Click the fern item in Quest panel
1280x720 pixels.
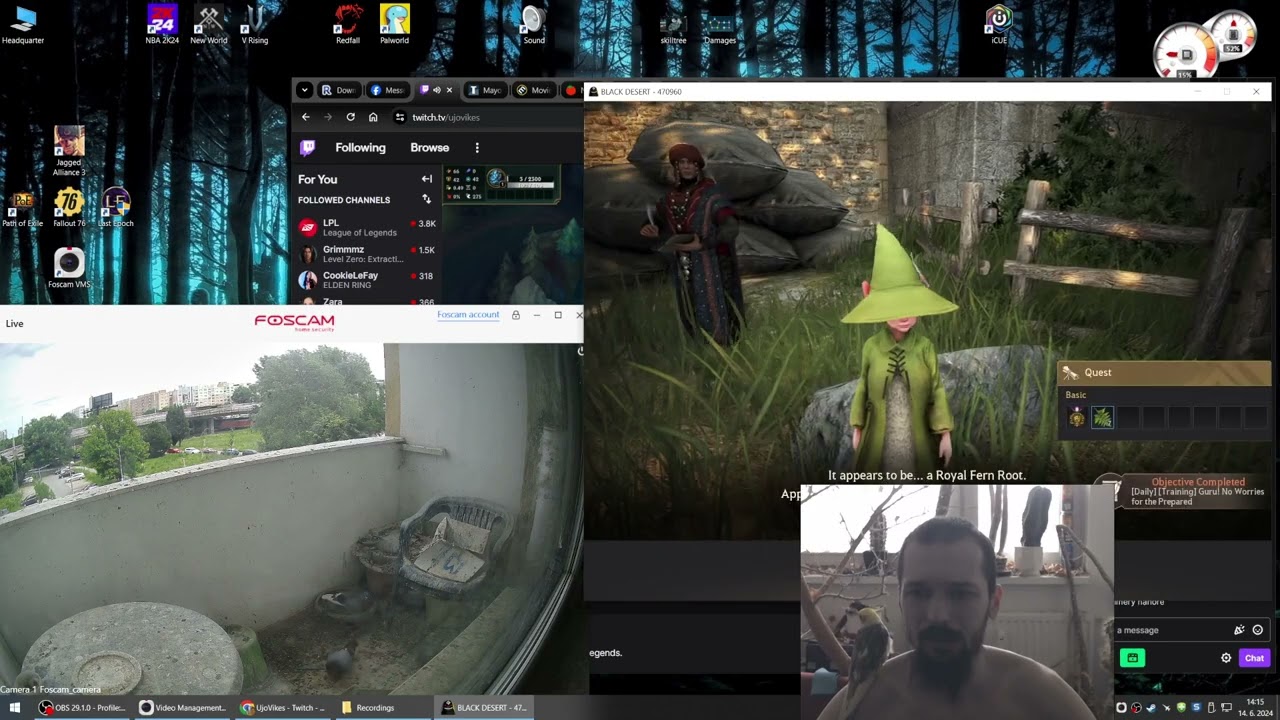coord(1102,417)
